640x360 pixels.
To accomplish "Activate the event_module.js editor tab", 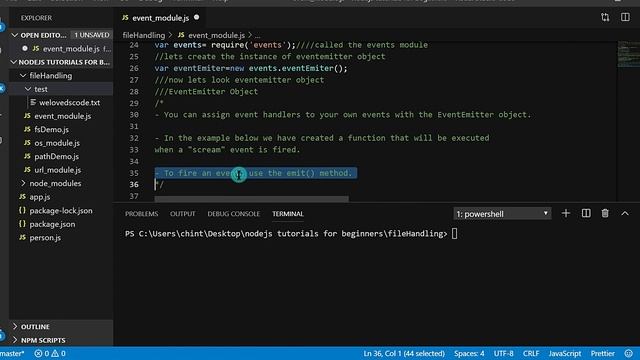I will (160, 18).
